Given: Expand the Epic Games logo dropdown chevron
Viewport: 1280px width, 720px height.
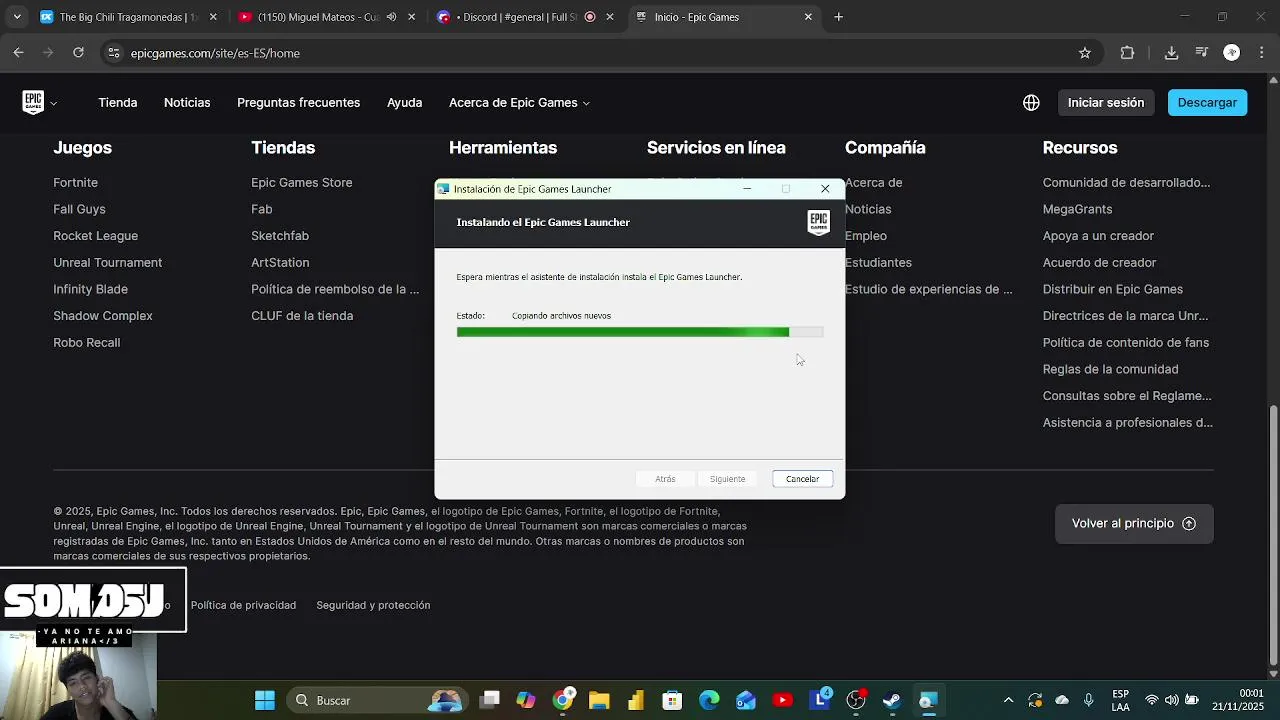Looking at the screenshot, I should 54,103.
